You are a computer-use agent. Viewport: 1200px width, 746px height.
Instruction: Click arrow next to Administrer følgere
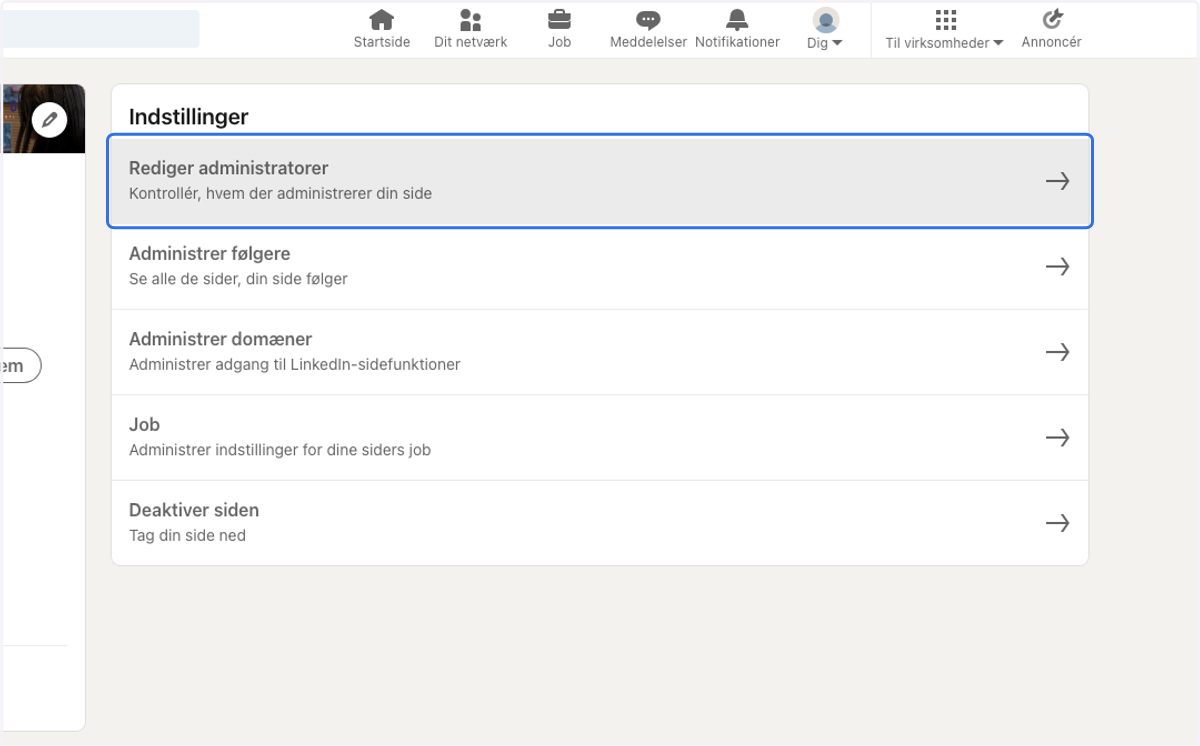coord(1057,267)
